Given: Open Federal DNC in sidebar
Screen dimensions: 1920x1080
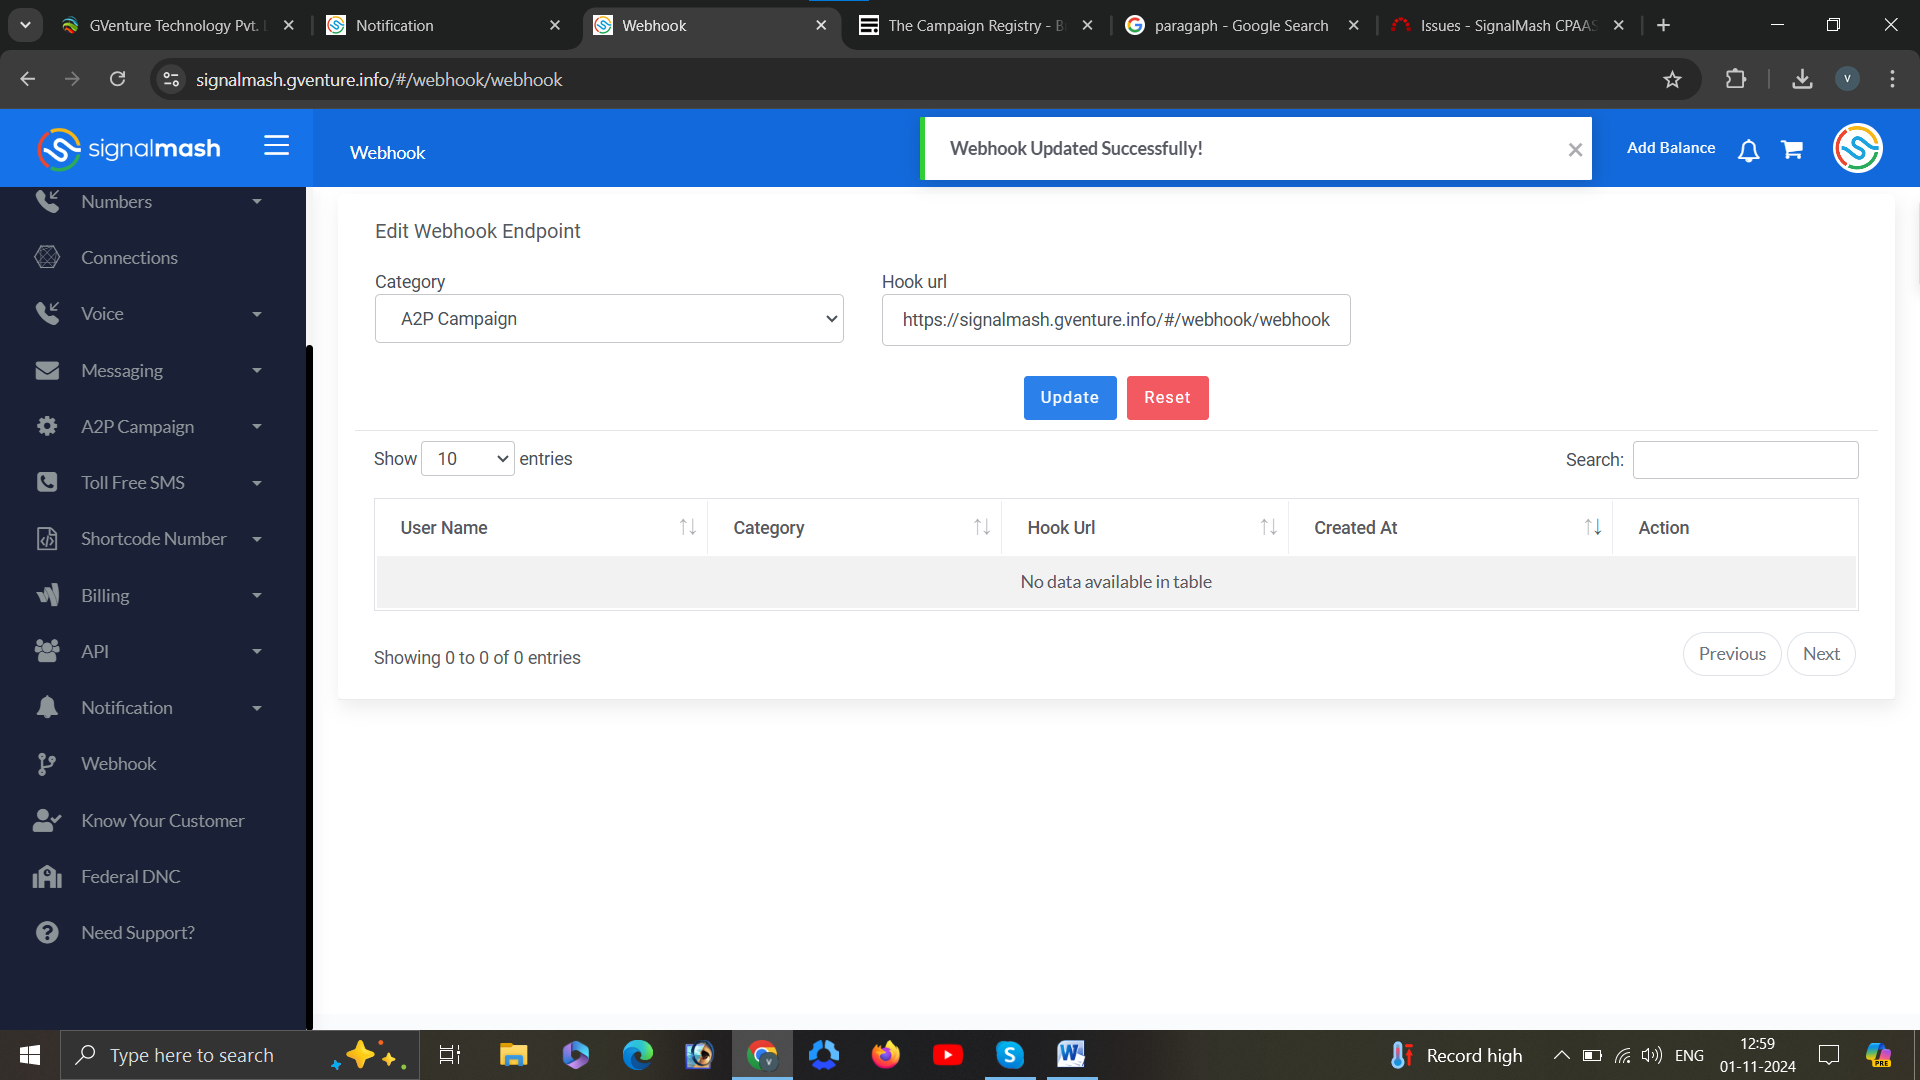Looking at the screenshot, I should click(130, 877).
